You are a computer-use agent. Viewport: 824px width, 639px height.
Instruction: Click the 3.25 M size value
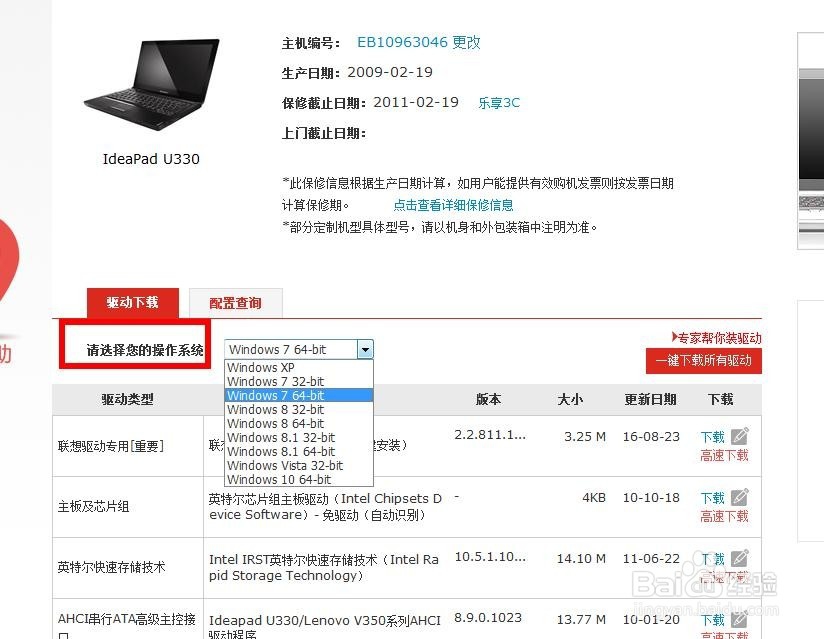(585, 437)
